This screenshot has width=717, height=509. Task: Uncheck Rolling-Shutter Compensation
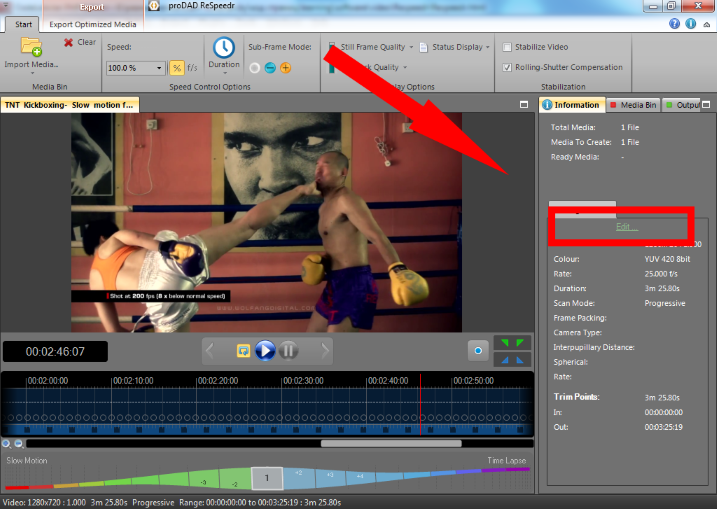[508, 67]
